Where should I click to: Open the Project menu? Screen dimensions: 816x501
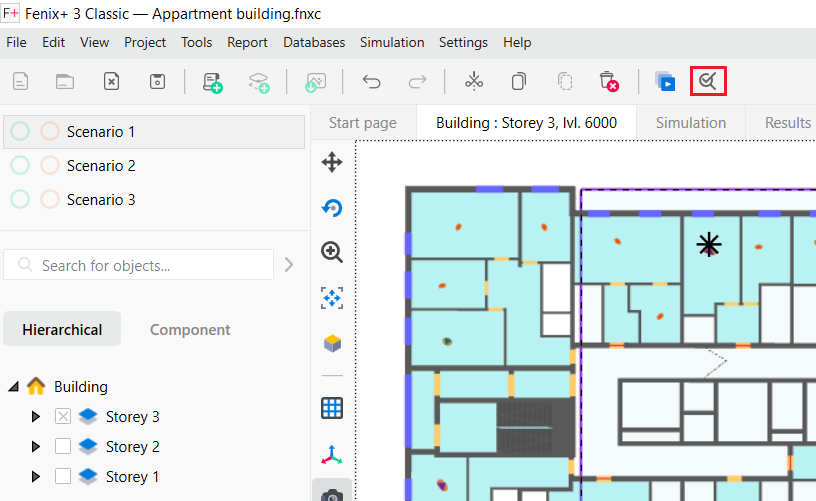point(145,43)
